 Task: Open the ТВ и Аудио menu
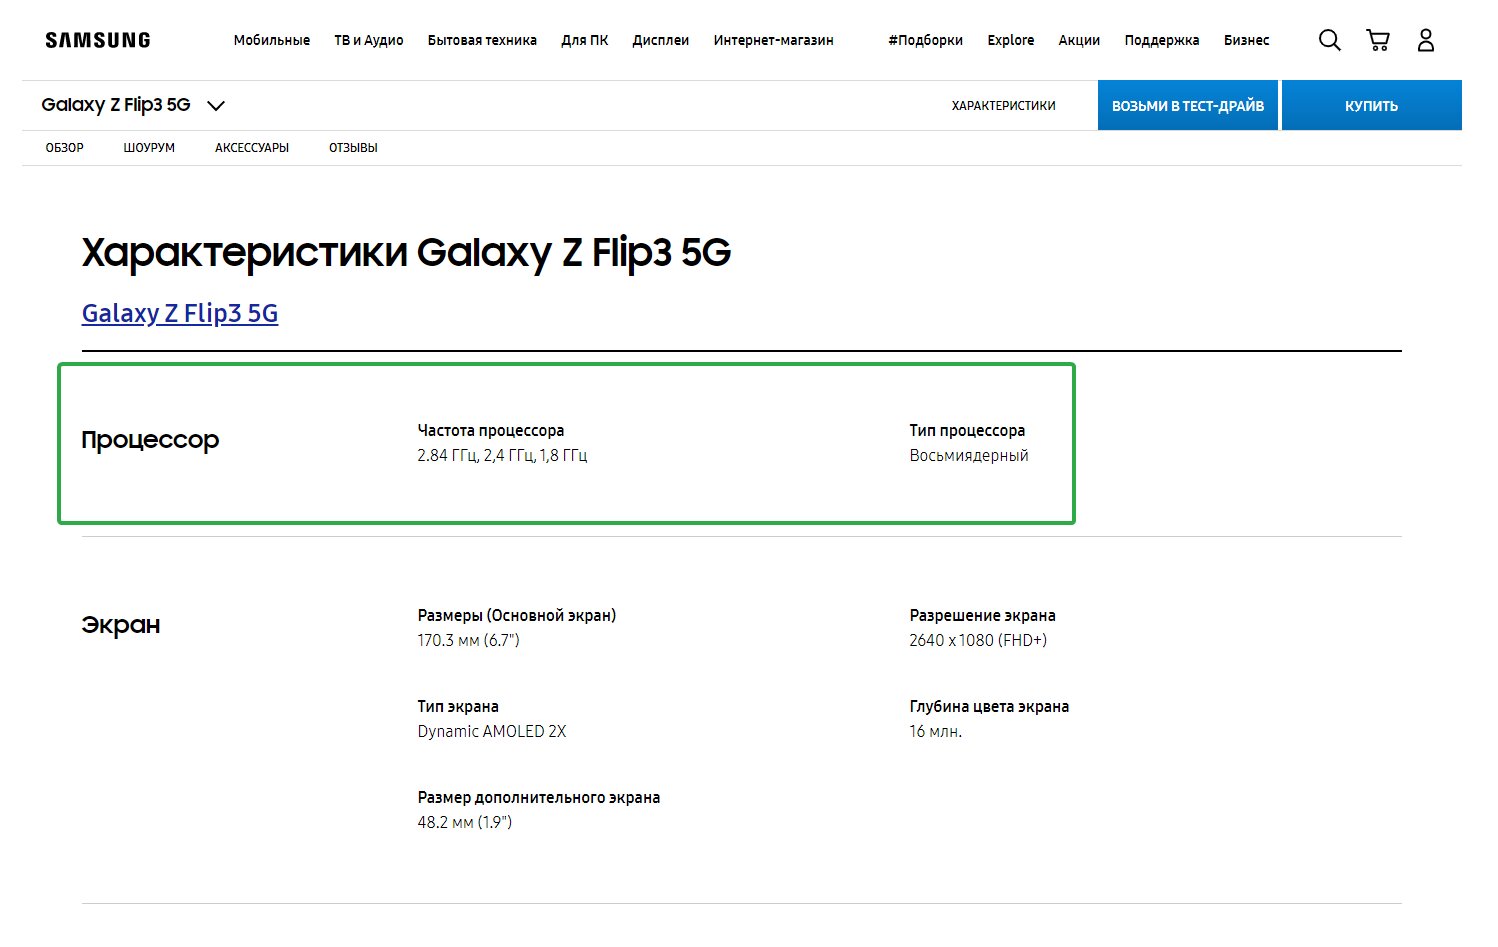[369, 40]
